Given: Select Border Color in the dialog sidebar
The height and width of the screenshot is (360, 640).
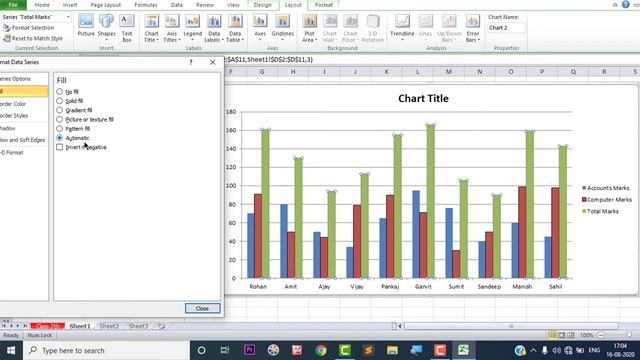Looking at the screenshot, I should 23,104.
